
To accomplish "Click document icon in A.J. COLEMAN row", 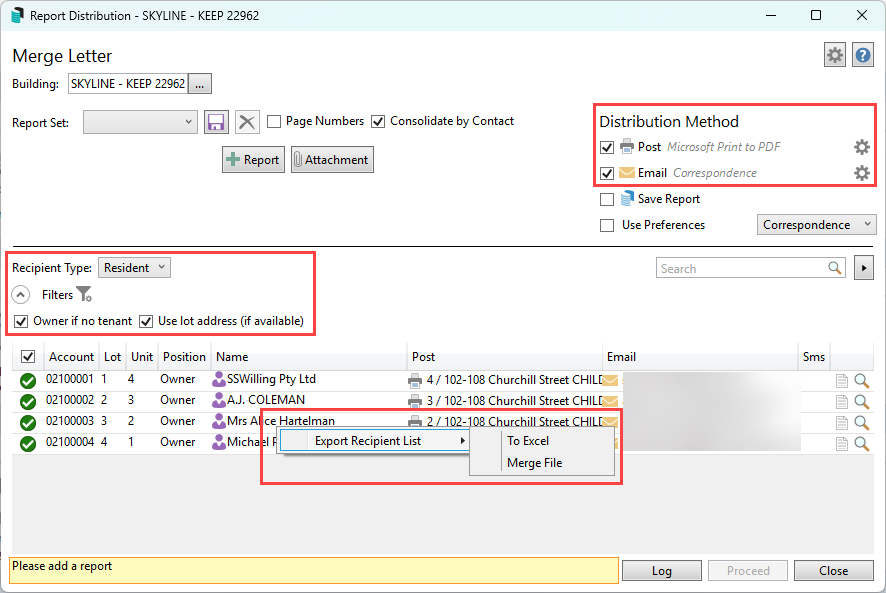I will pyautogui.click(x=842, y=402).
